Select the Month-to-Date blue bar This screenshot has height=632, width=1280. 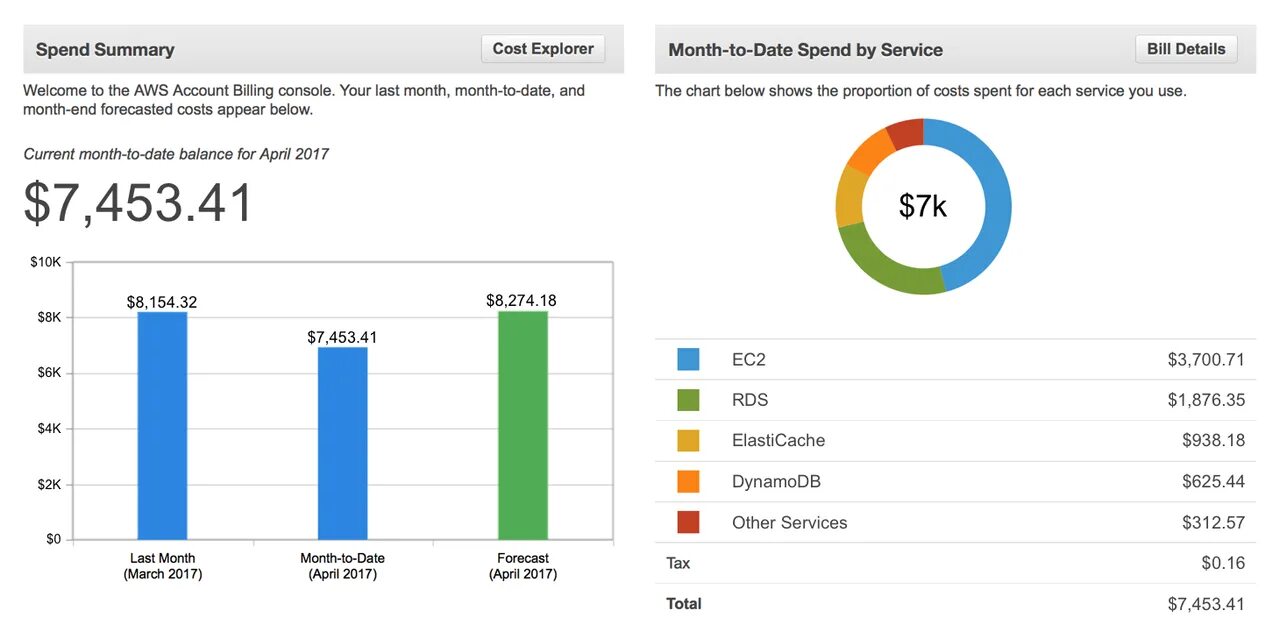click(342, 443)
